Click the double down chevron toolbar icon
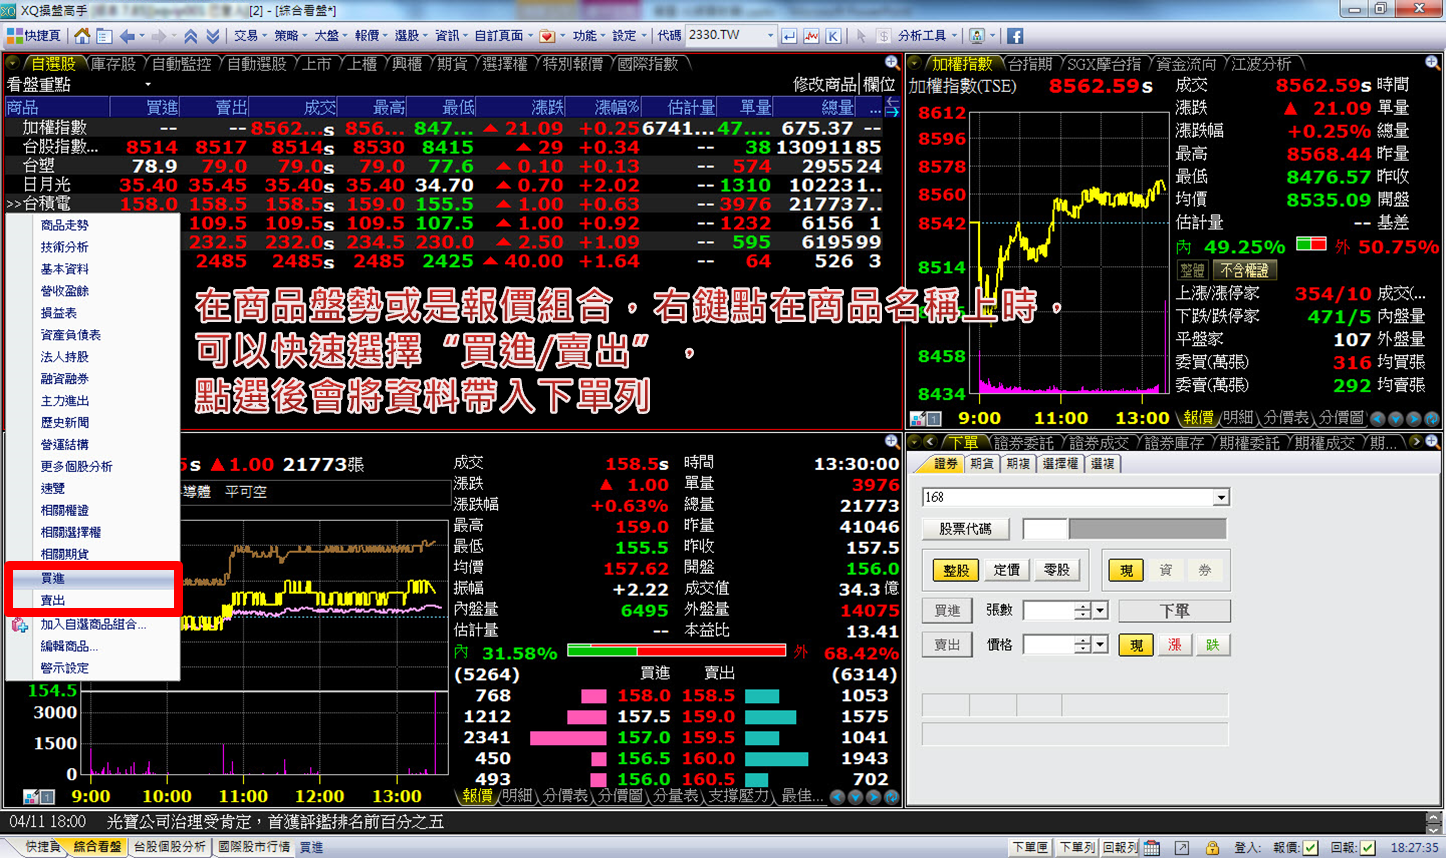 click(x=213, y=36)
